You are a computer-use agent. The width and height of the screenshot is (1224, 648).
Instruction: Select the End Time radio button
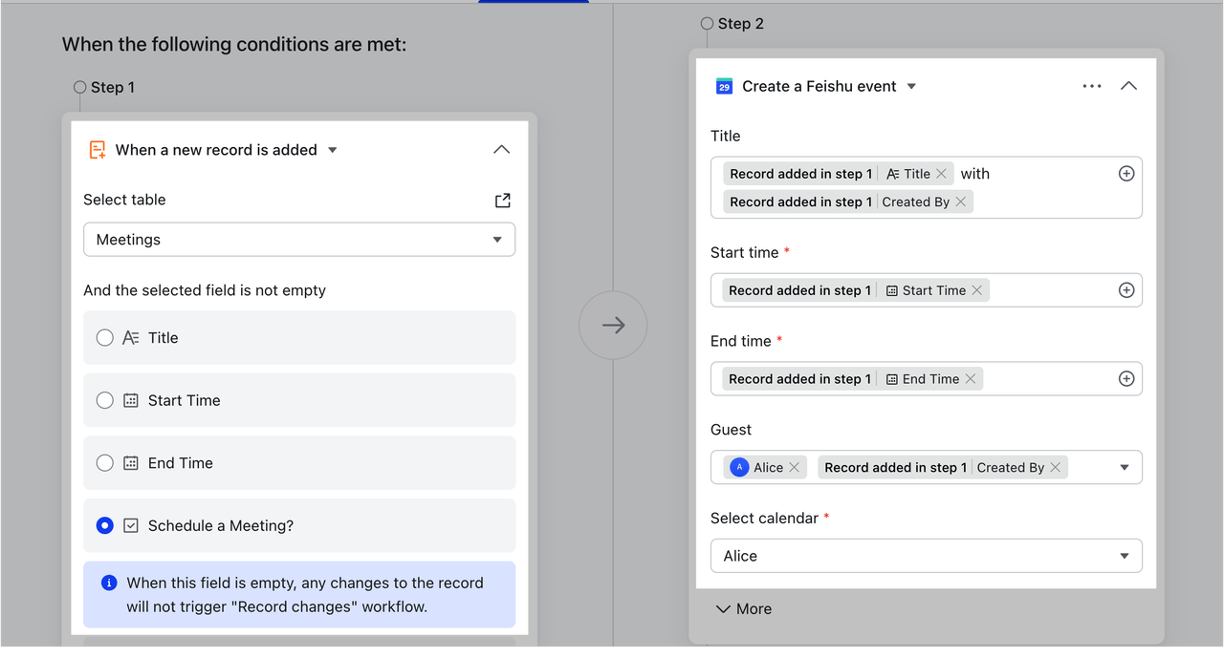[105, 463]
